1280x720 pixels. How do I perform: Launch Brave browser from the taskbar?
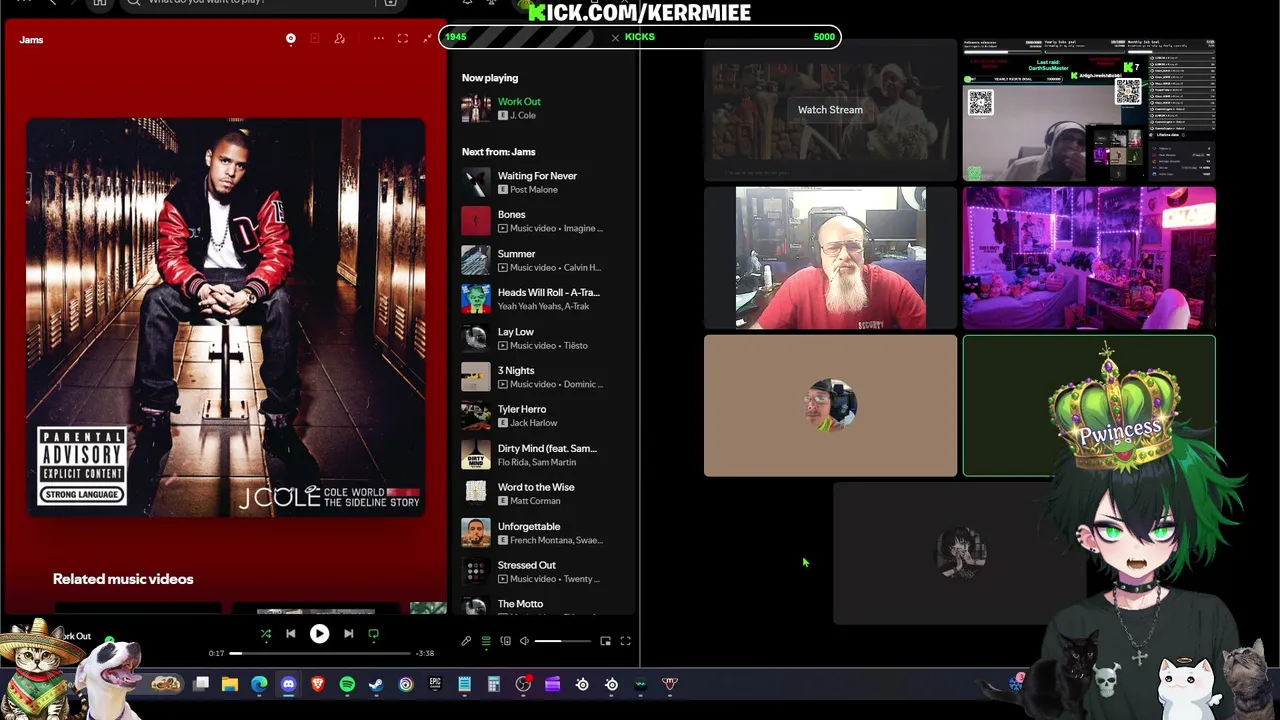318,684
